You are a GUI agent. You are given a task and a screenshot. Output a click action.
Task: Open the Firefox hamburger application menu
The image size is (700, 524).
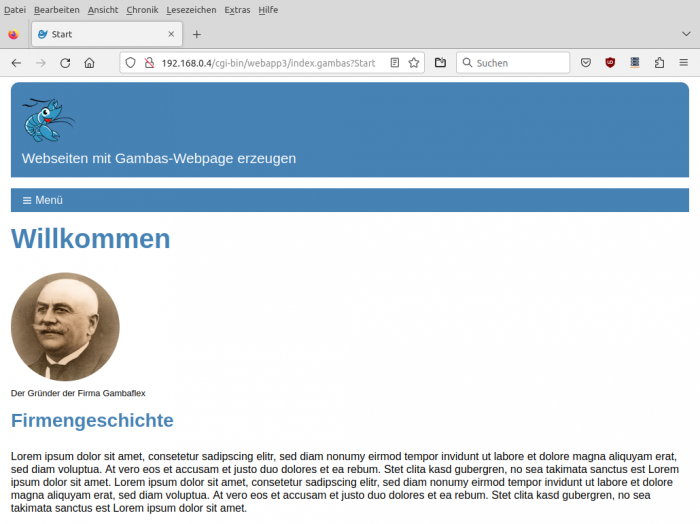coord(683,62)
